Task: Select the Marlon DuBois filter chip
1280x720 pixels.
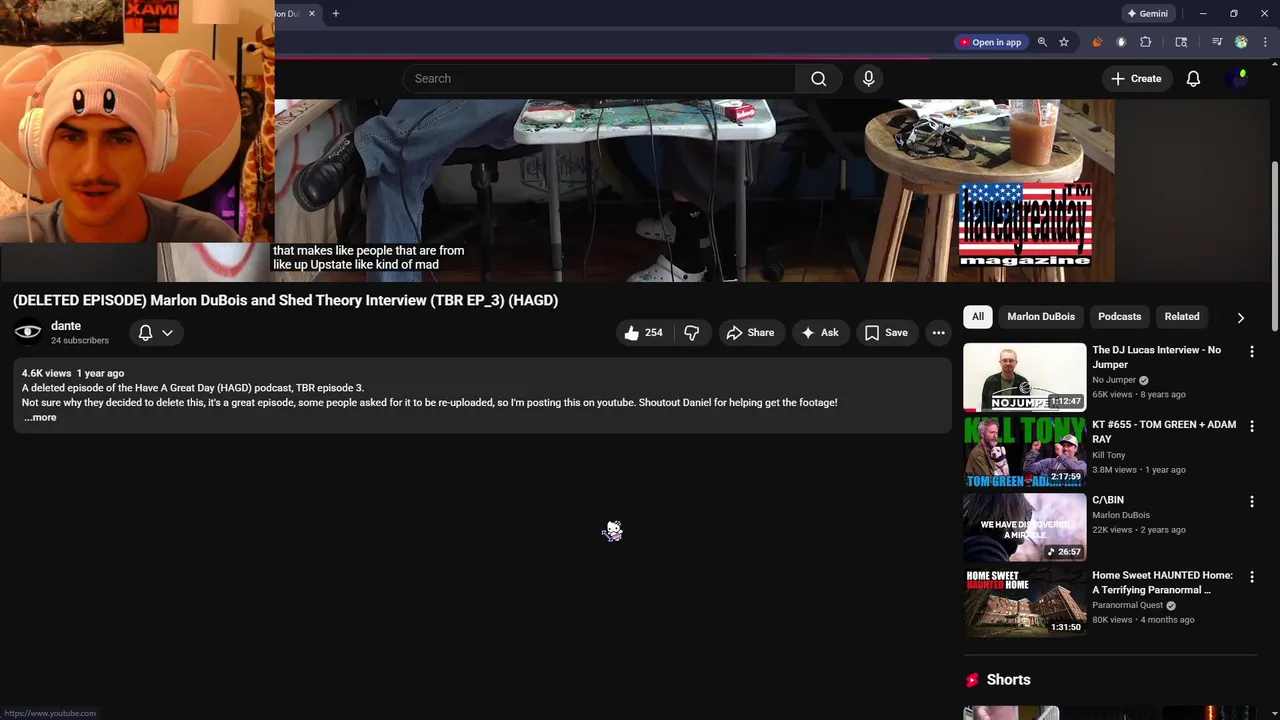Action: click(x=1041, y=317)
